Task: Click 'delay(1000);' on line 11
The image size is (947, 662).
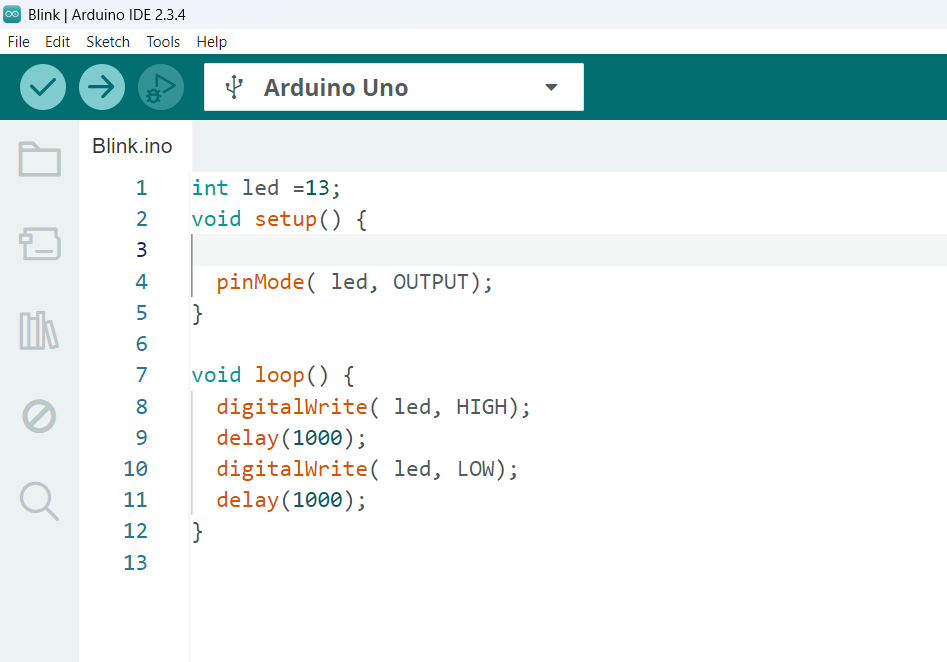Action: pos(291,500)
